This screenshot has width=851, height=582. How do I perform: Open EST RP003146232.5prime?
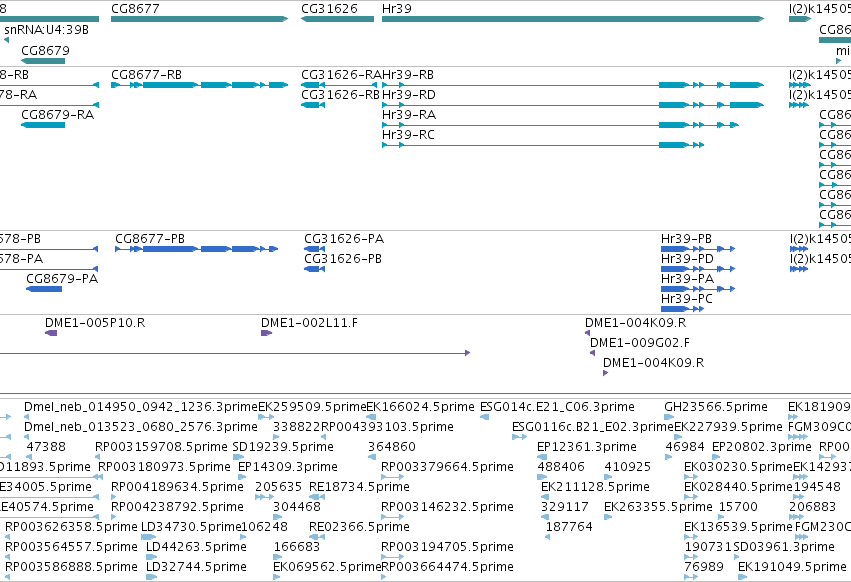pos(447,508)
